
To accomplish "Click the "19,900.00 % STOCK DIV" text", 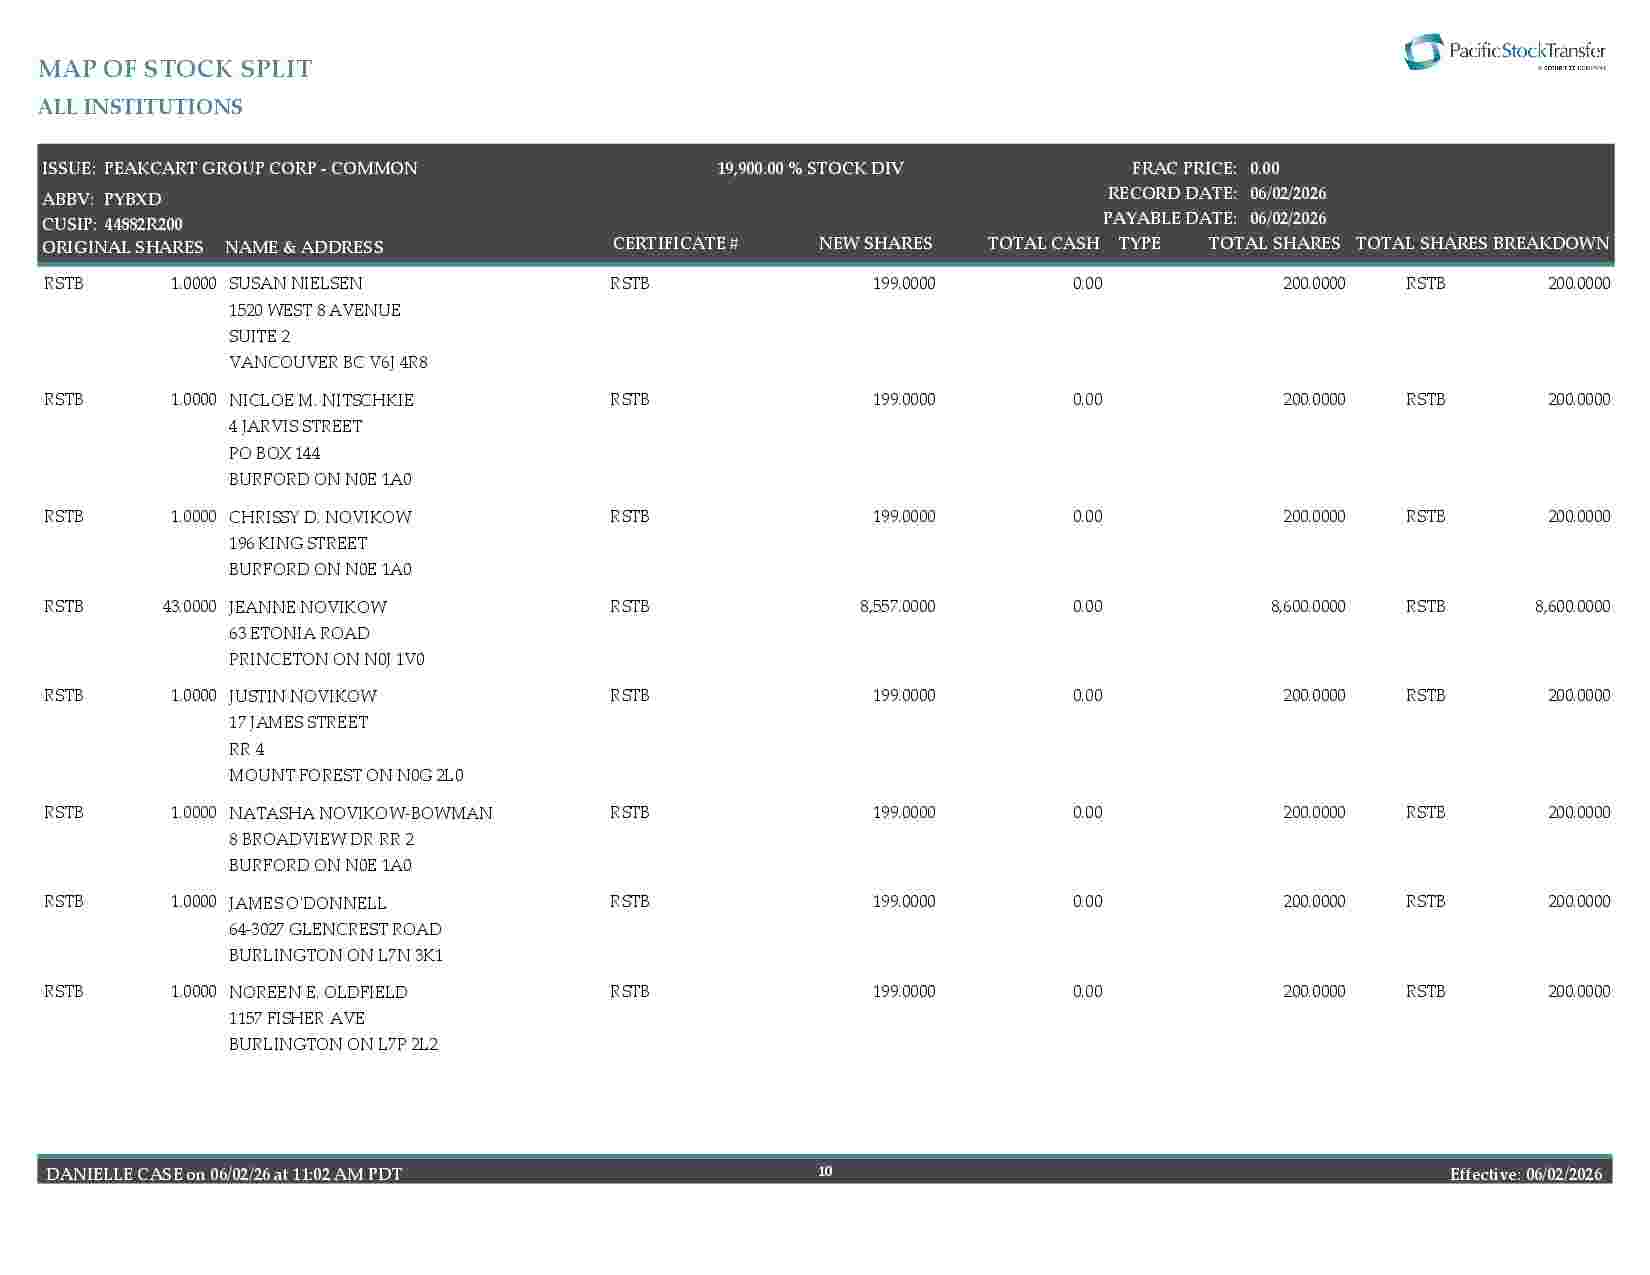I will click(810, 168).
